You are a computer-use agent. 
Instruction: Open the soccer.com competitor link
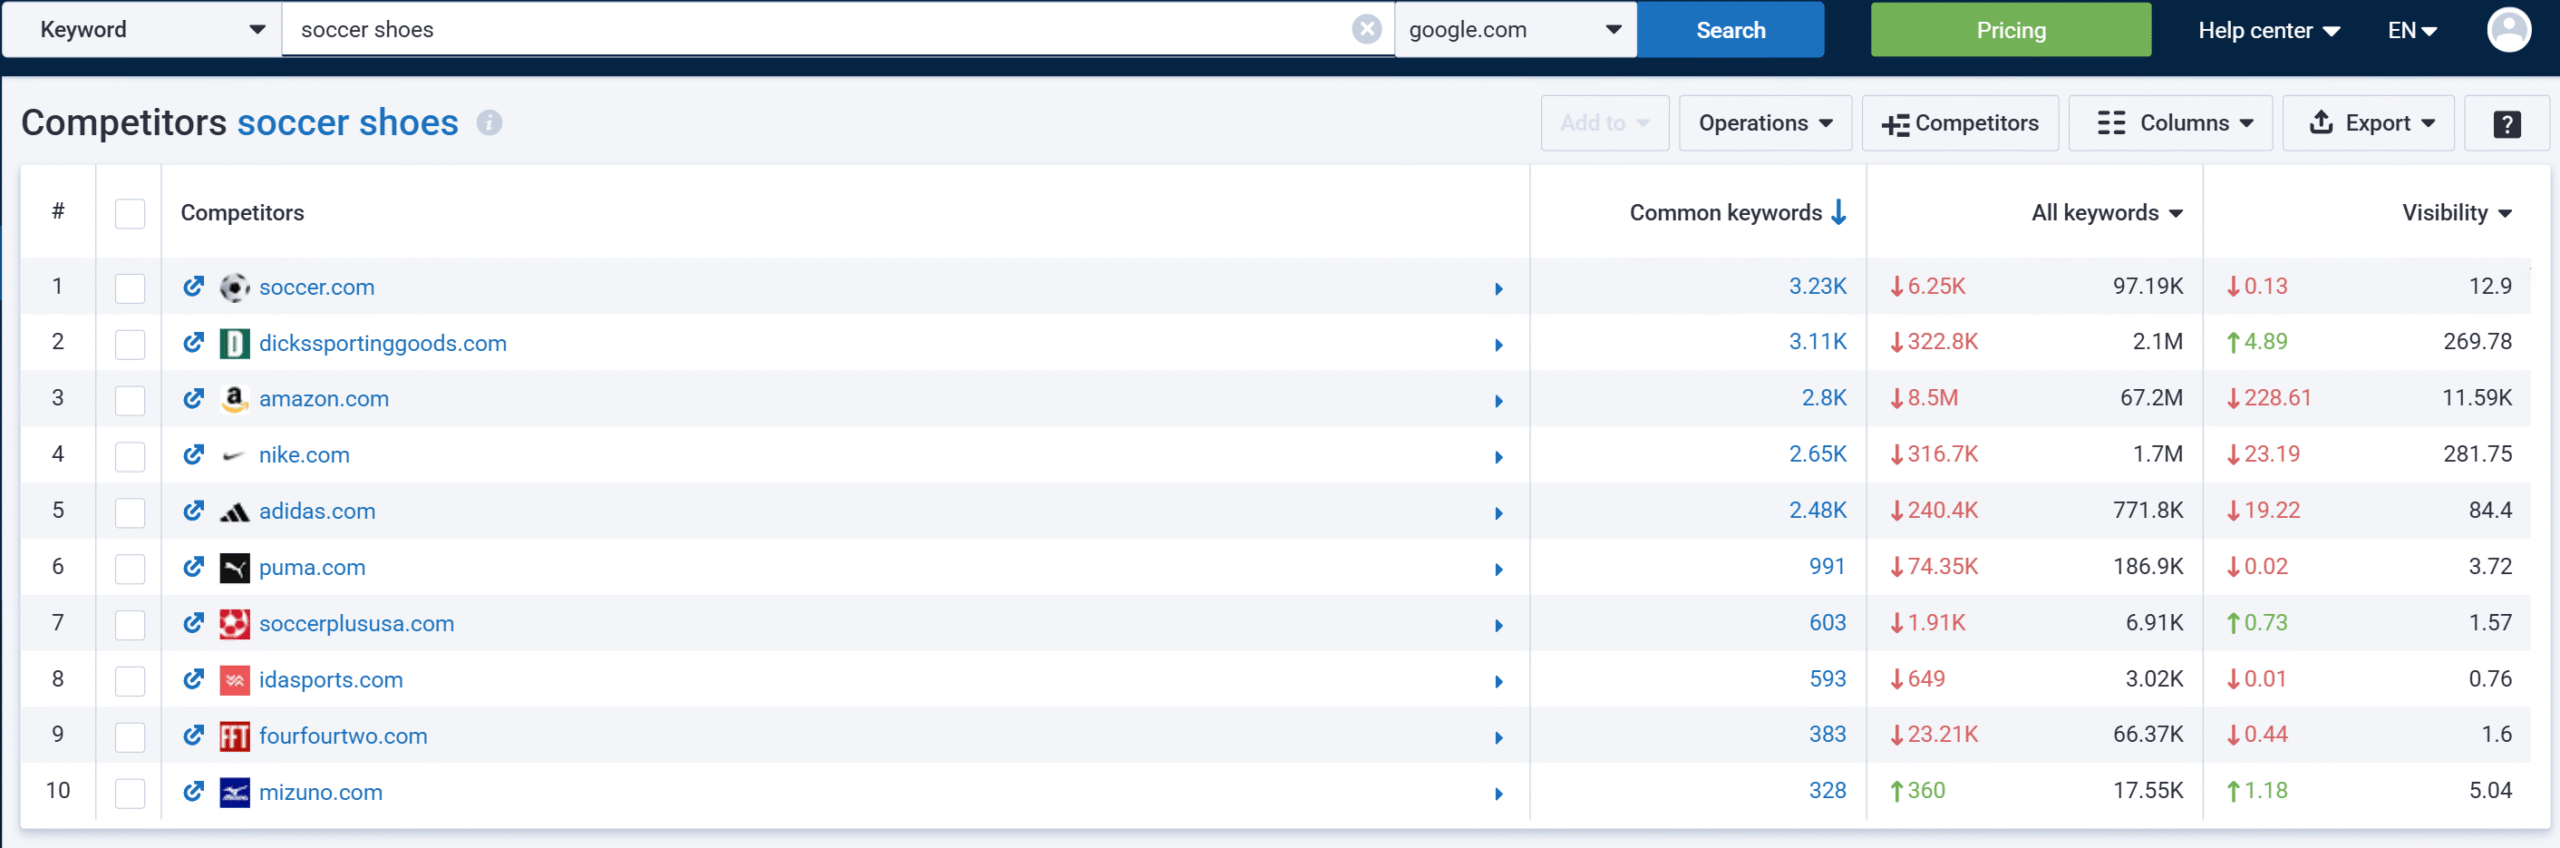pos(317,287)
